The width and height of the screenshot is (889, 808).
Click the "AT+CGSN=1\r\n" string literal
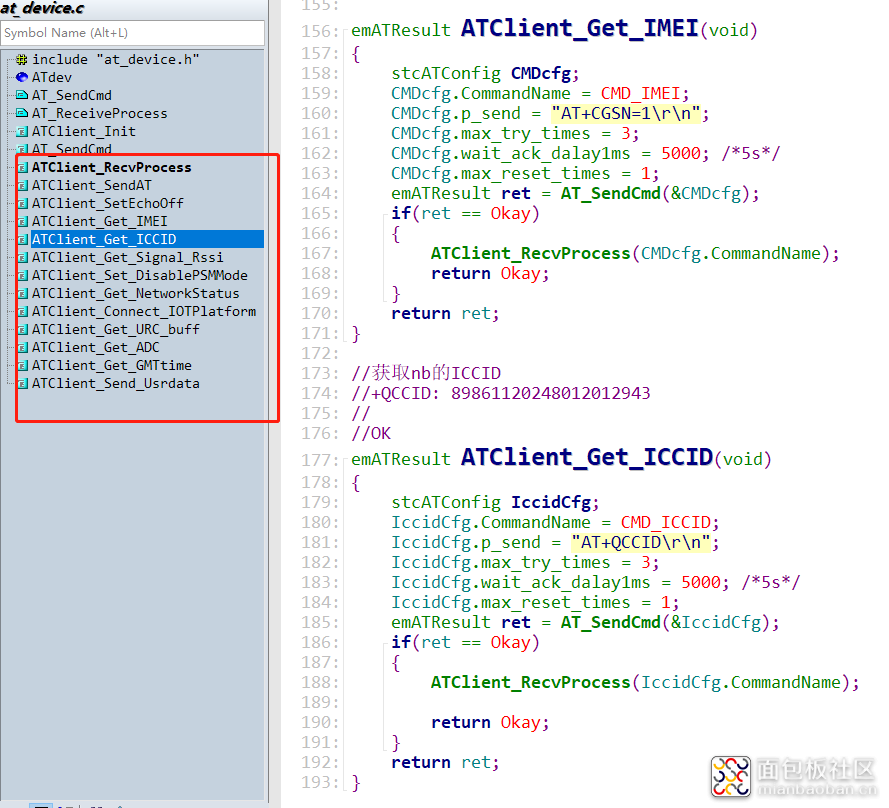click(x=626, y=113)
